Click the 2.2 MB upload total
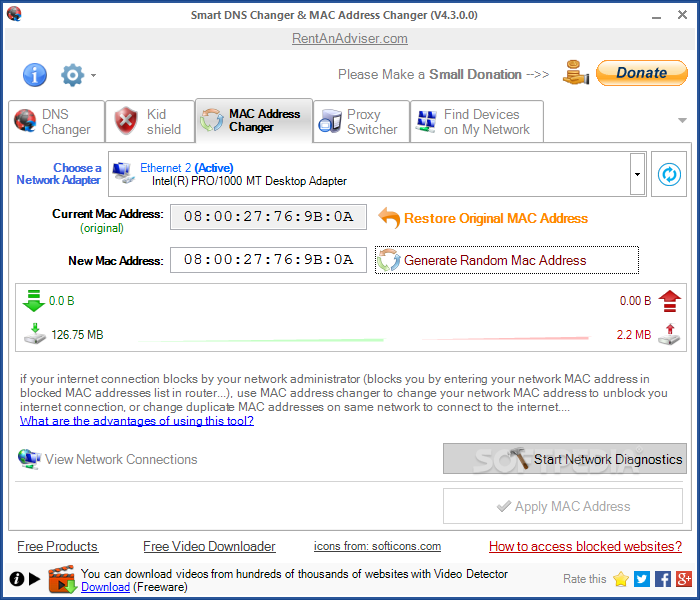This screenshot has height=600, width=700. coord(634,335)
